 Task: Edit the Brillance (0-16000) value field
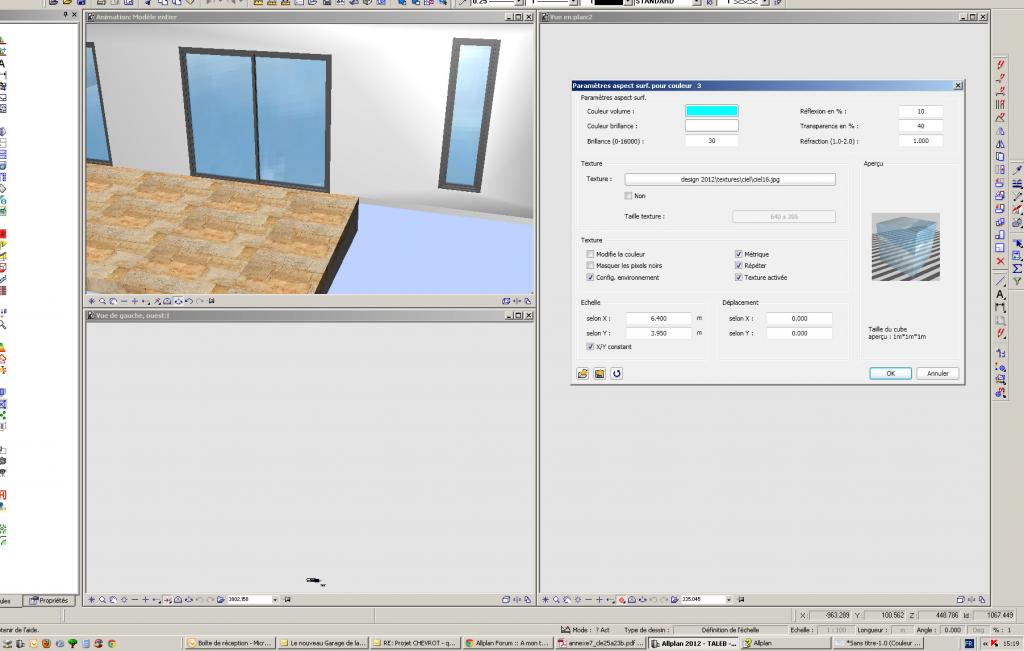point(711,140)
